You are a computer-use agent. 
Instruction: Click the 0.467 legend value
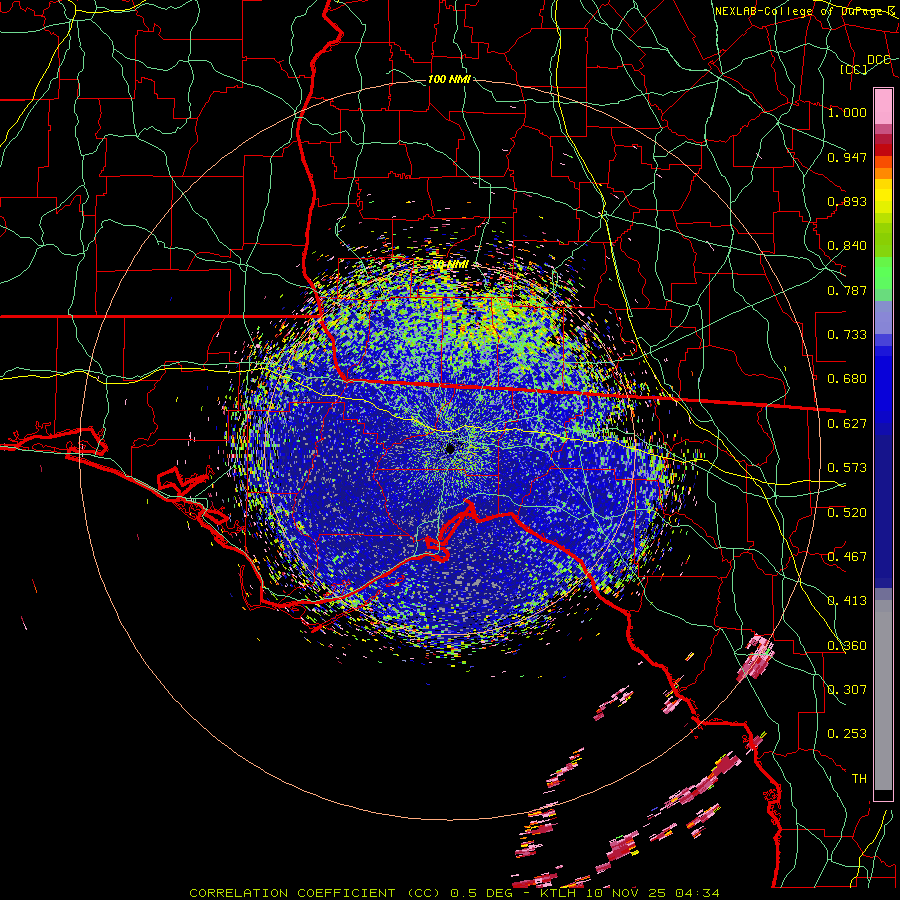click(x=847, y=557)
